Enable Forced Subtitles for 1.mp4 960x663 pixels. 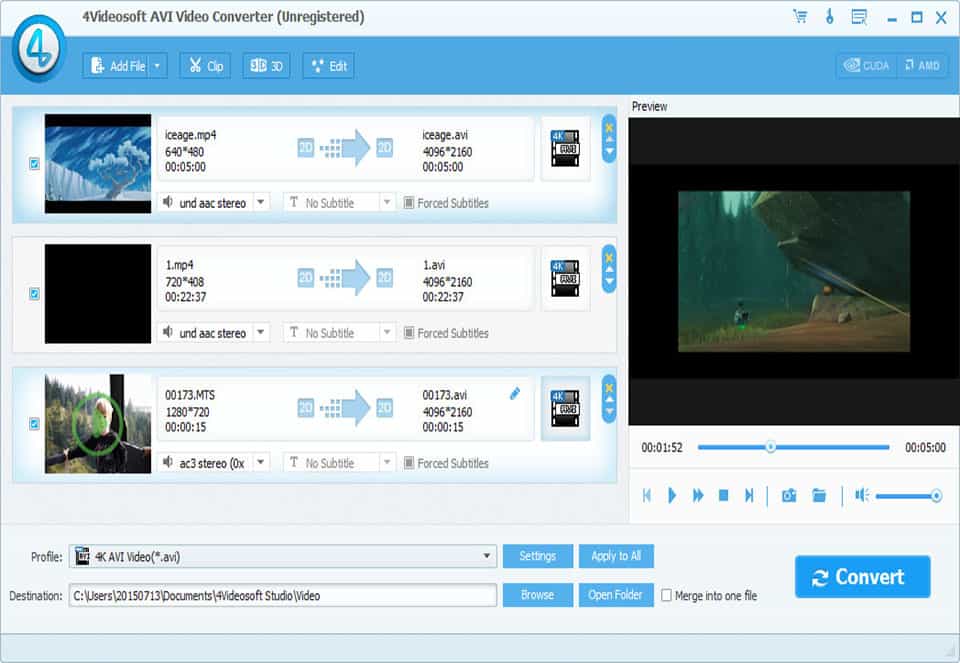tap(409, 333)
